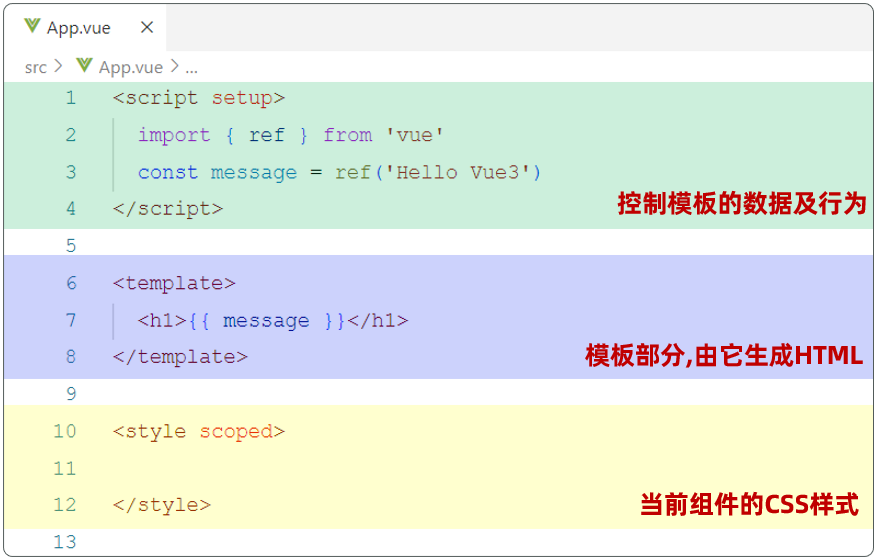This screenshot has width=878, height=559.
Task: Click line number 5 in gutter
Action: coord(71,246)
